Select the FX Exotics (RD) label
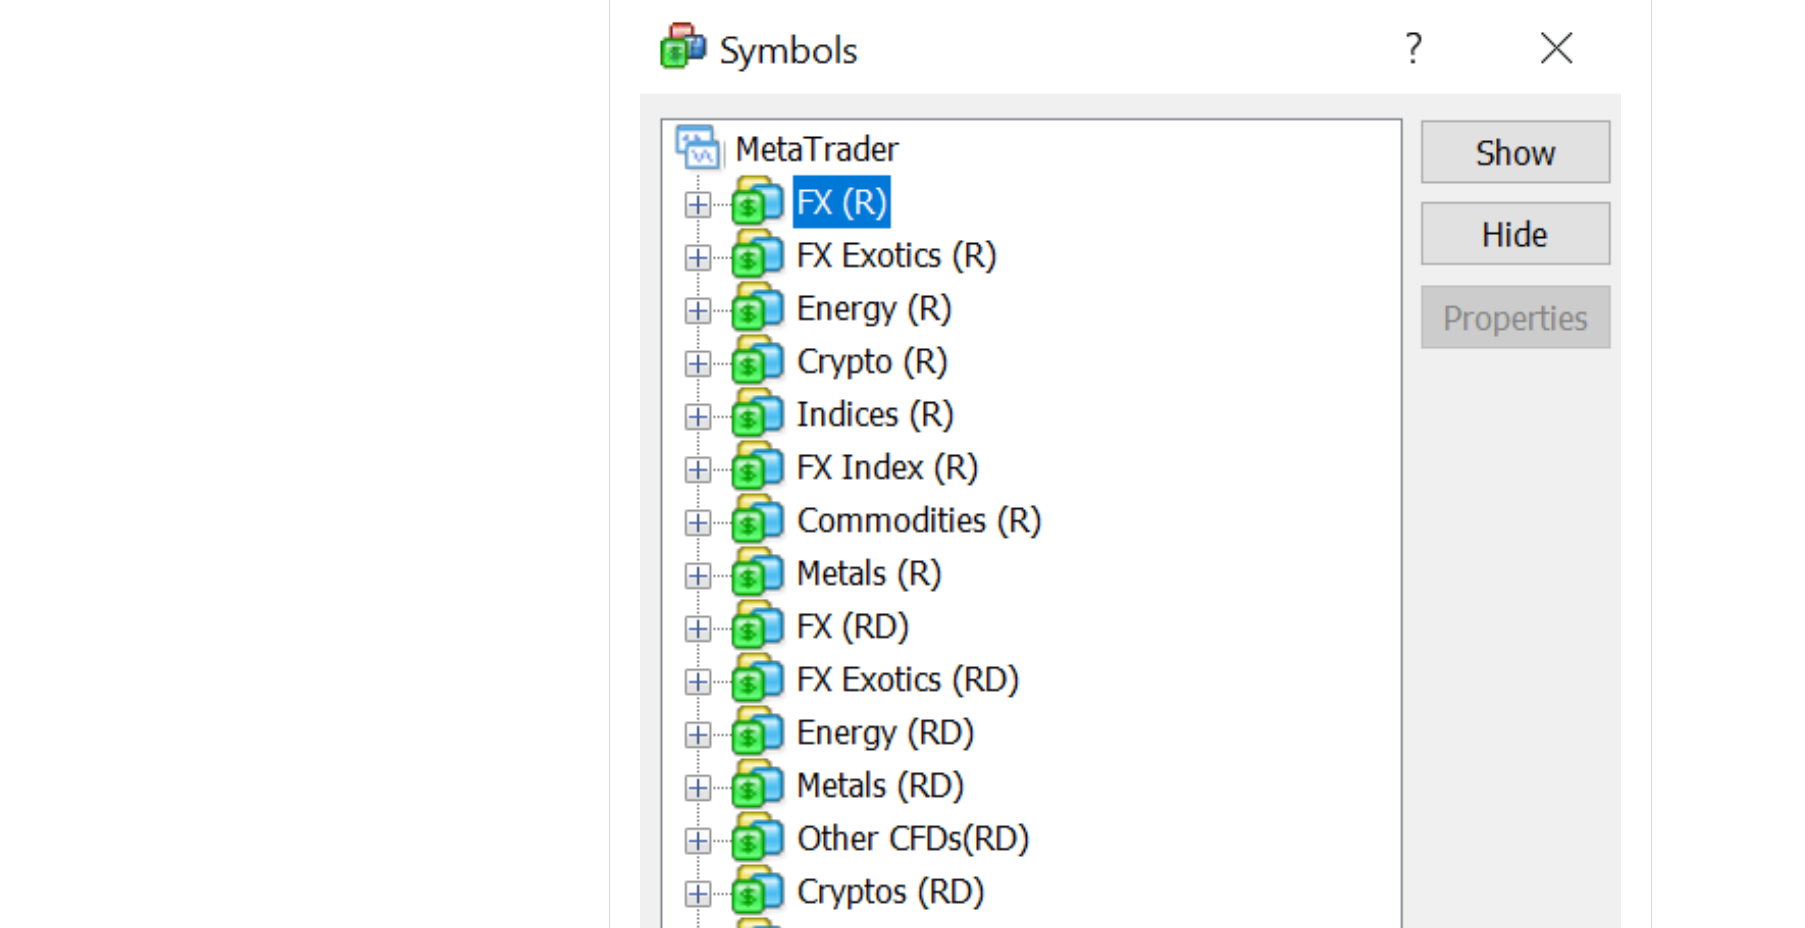The image size is (1805, 928). (908, 679)
